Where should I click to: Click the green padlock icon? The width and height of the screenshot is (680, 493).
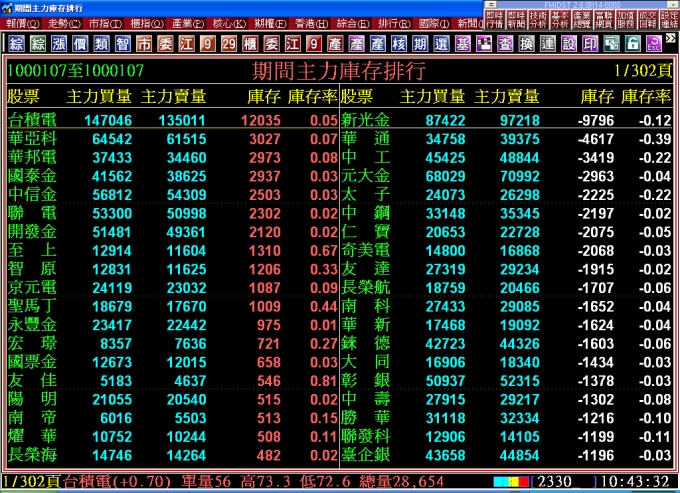(633, 44)
